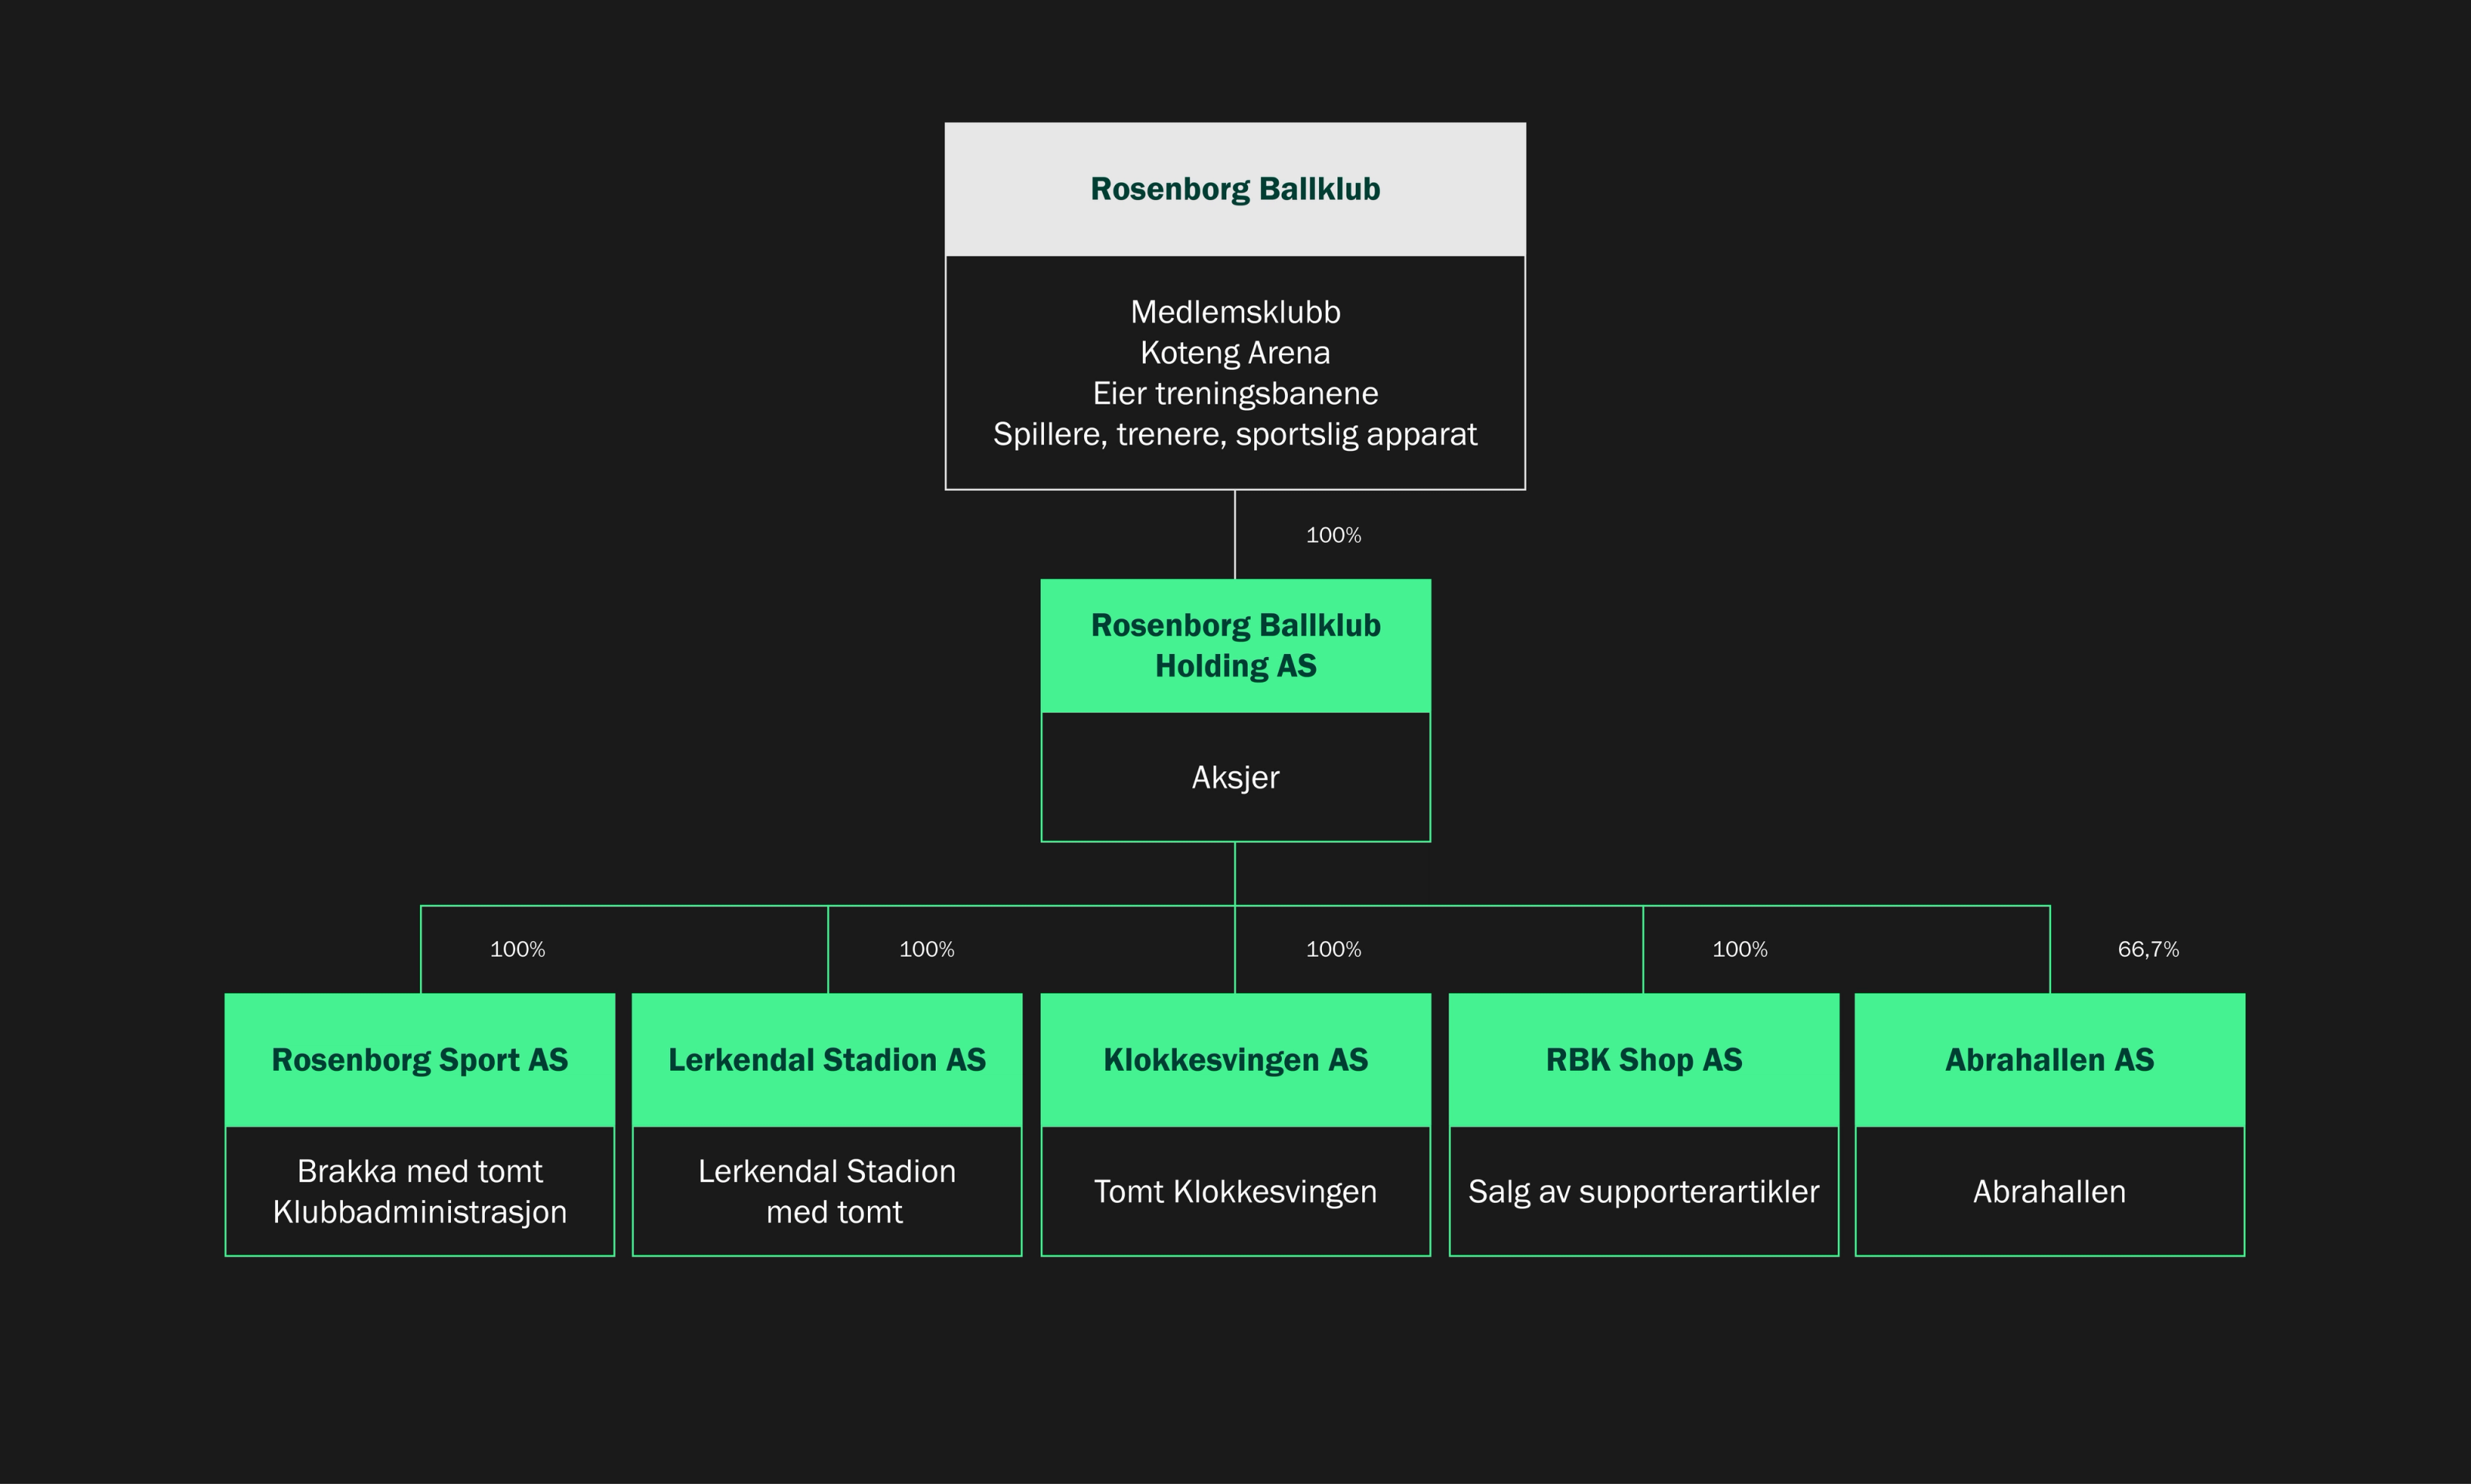Click the Rosenborg Ballklub Holding AS header

coord(1235,645)
